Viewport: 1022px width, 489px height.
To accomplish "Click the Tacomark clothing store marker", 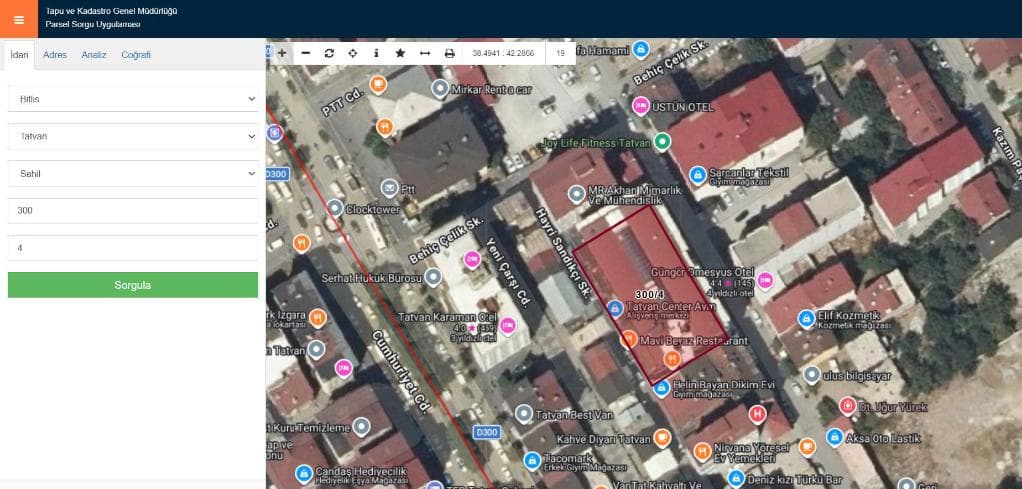I will pos(532,460).
